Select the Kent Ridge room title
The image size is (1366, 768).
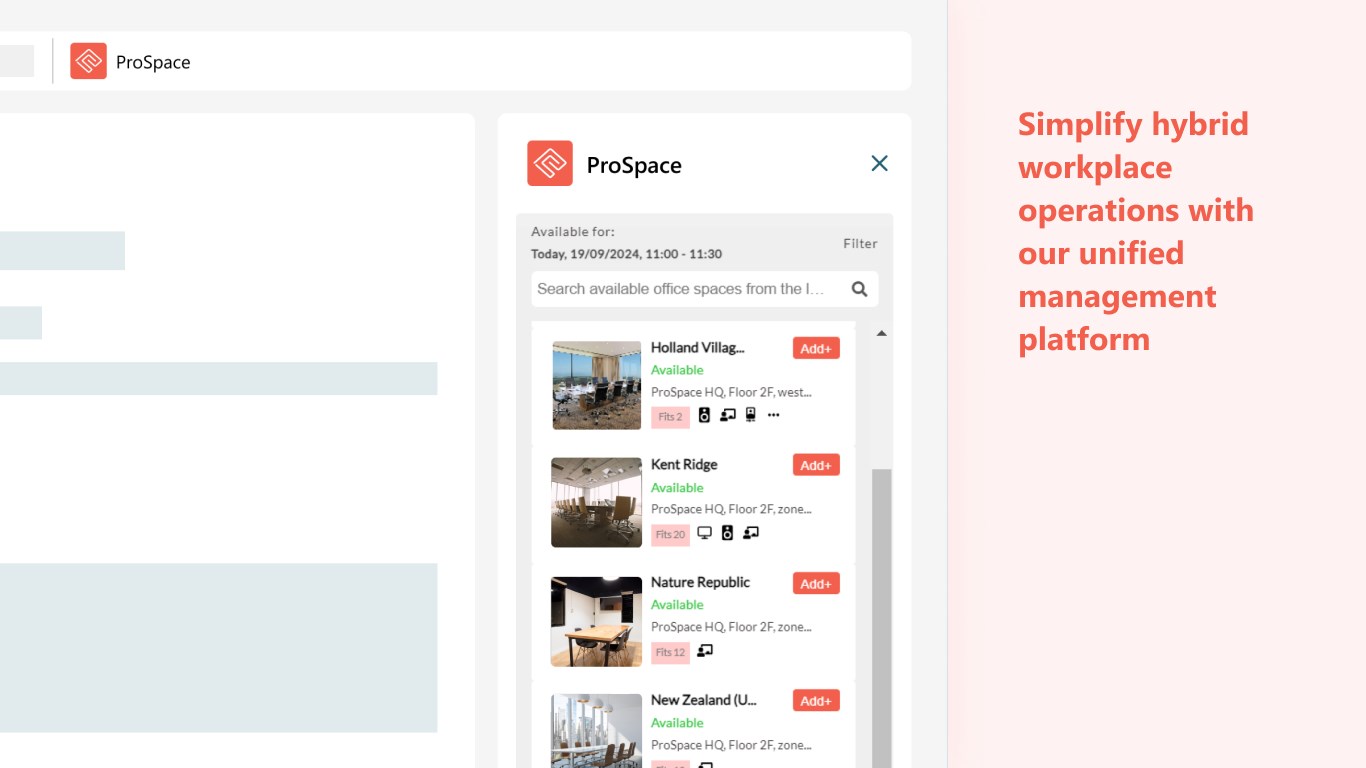(x=684, y=465)
